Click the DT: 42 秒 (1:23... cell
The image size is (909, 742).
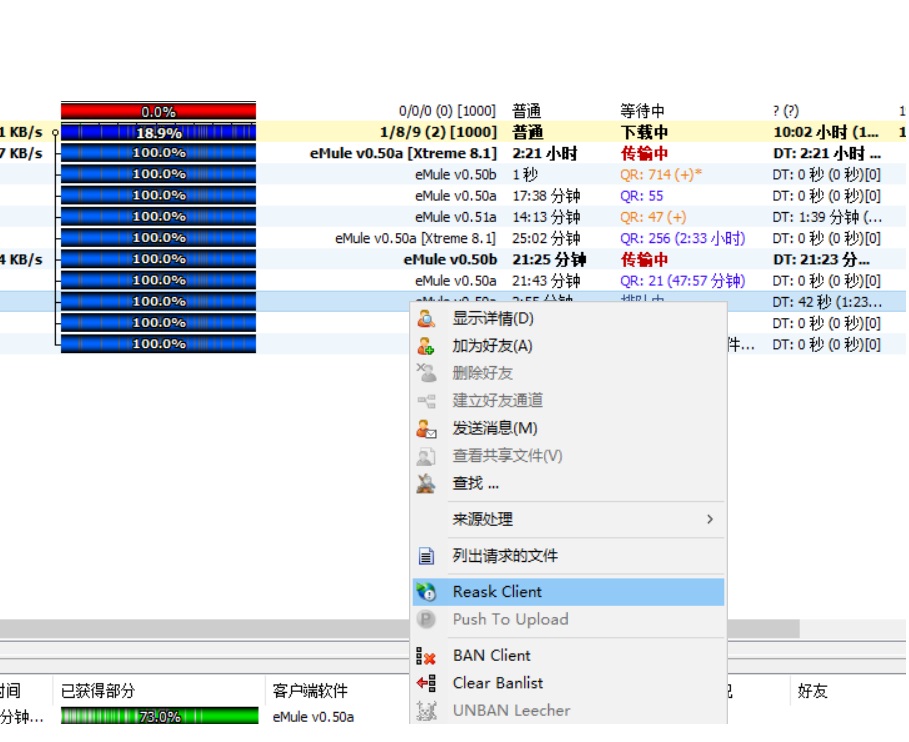[x=827, y=301]
